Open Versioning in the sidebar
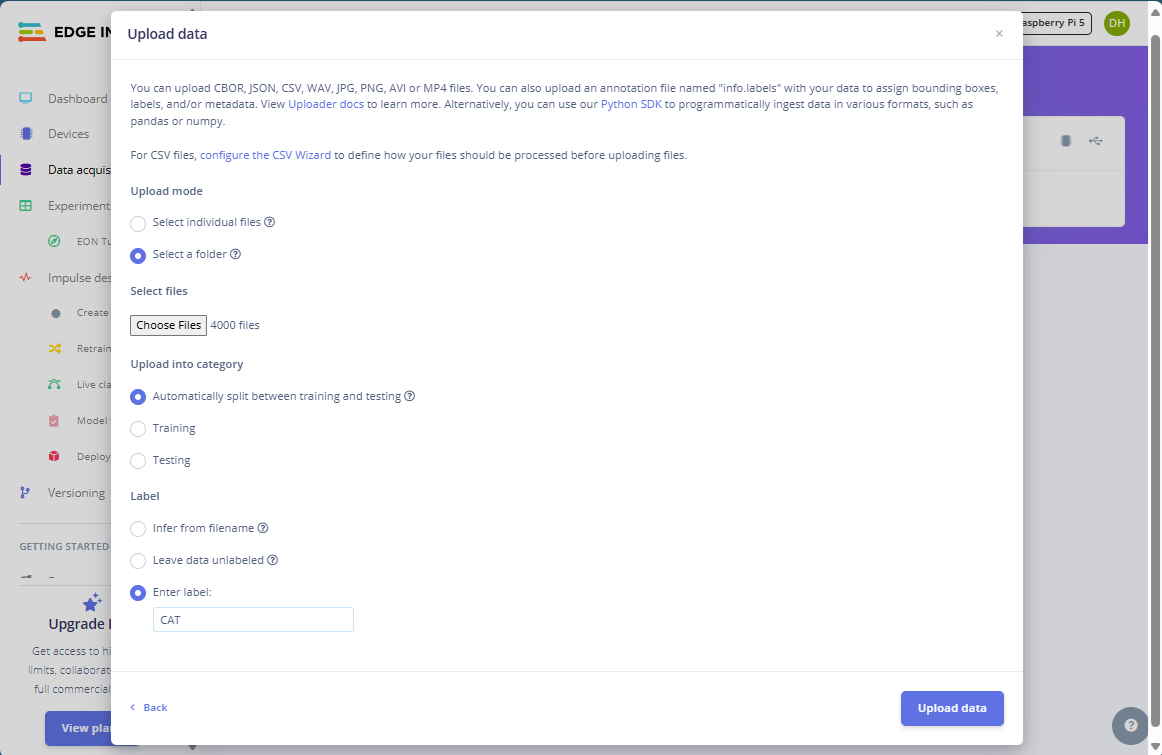1162x755 pixels. (75, 493)
